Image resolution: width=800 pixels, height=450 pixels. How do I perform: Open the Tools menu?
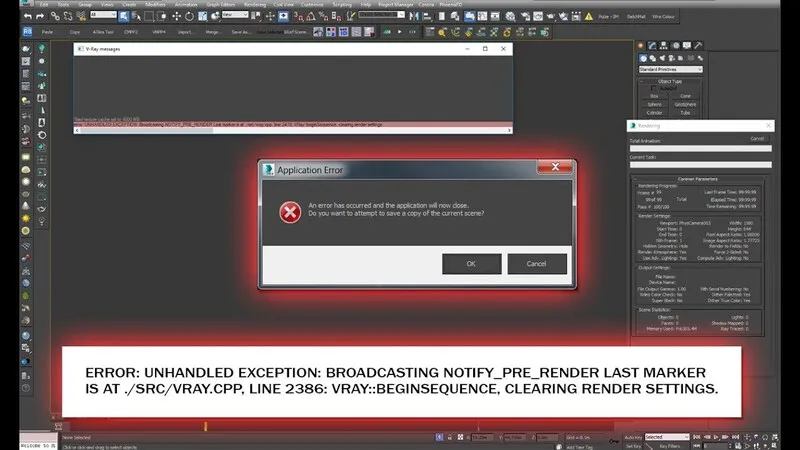pos(63,4)
